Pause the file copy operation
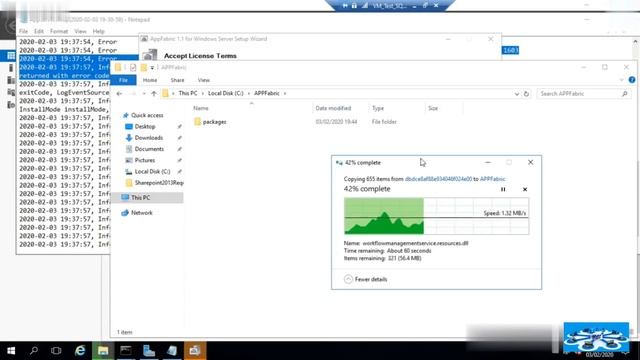Viewport: 640px width, 360px height. tap(503, 189)
